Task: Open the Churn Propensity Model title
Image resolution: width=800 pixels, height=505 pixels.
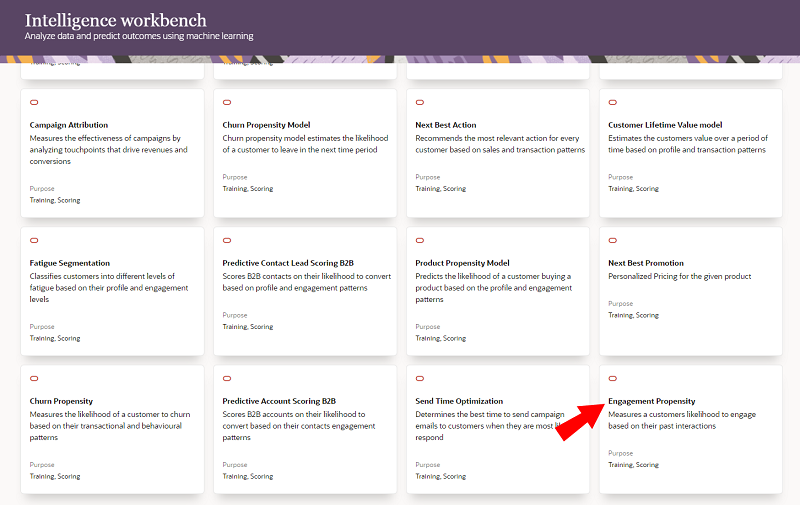Action: (x=266, y=125)
